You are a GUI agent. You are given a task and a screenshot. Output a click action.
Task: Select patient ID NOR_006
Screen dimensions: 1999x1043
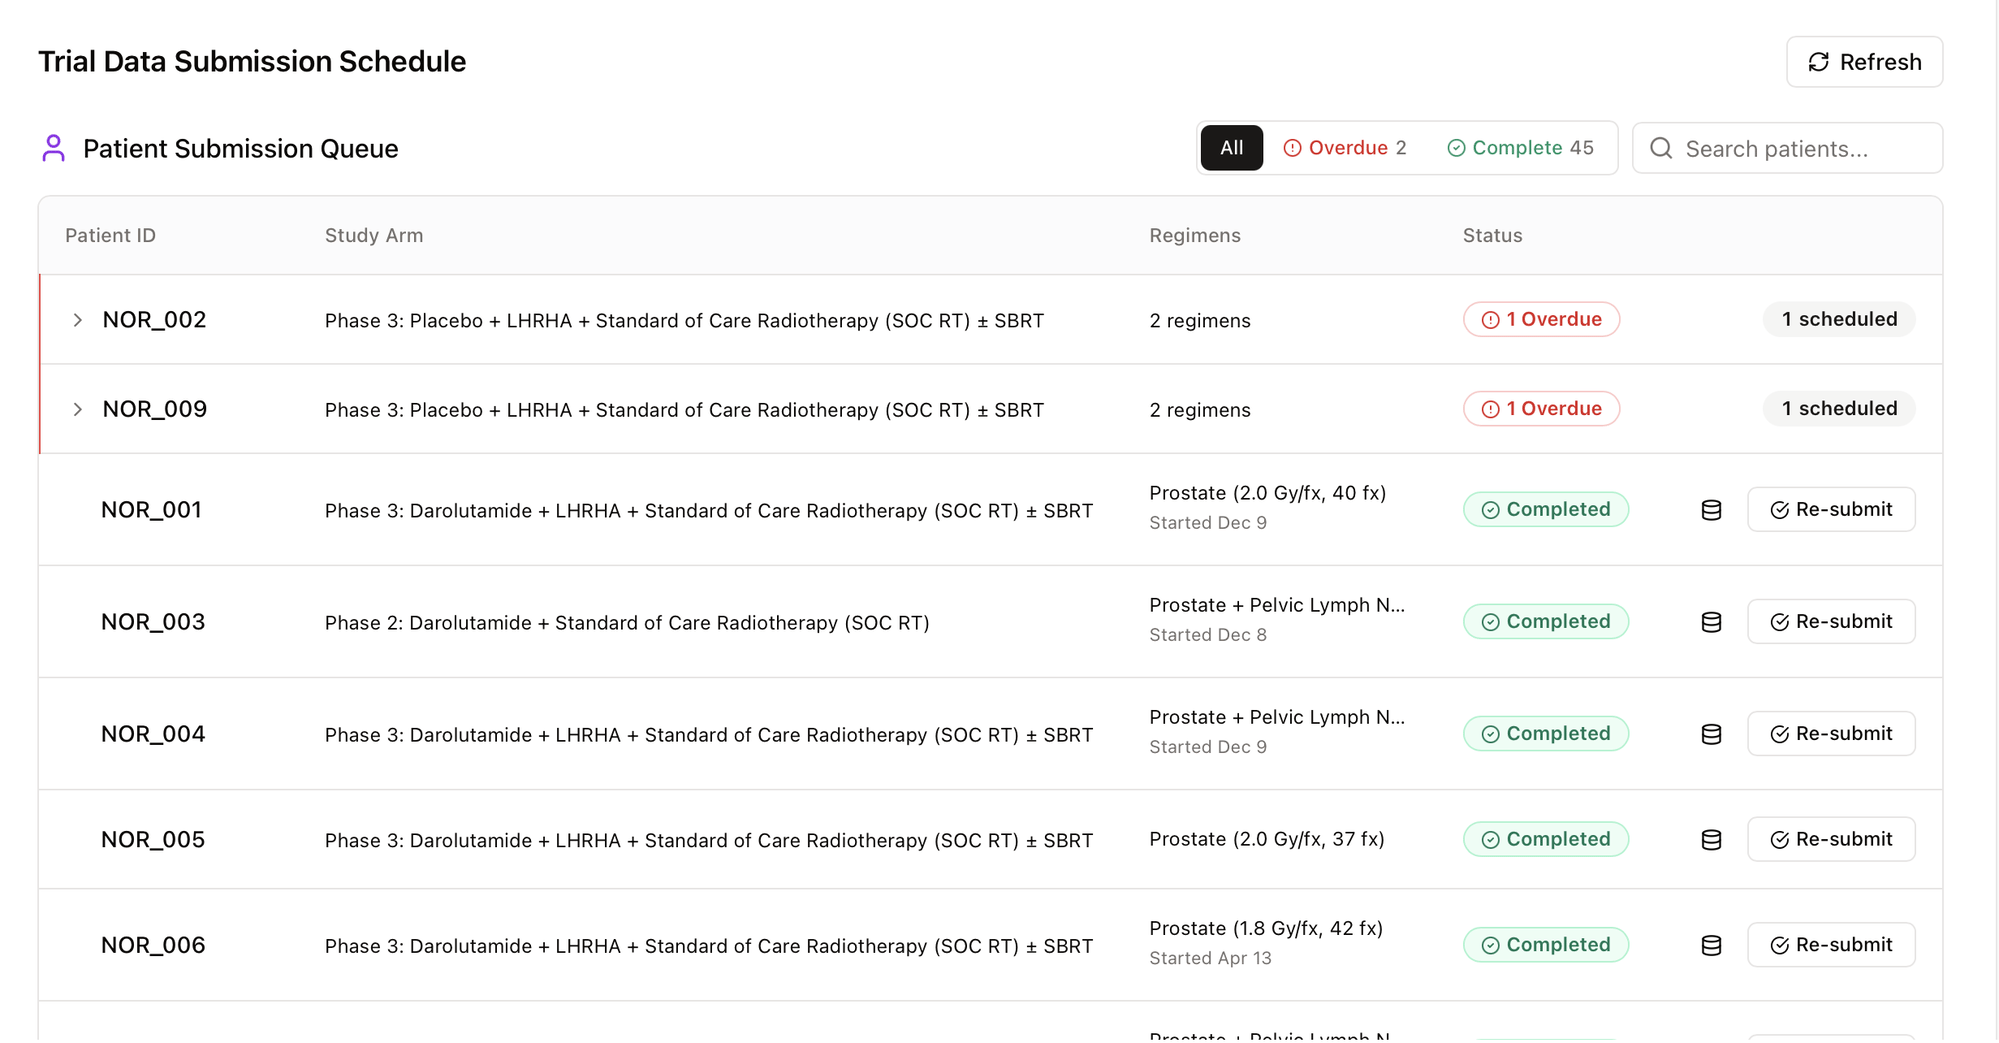coord(153,945)
